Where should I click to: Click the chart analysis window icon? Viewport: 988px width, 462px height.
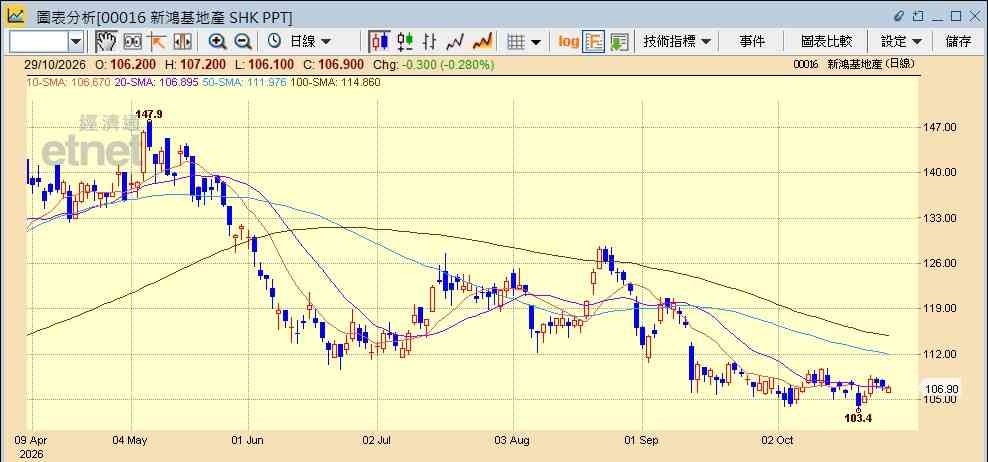(16, 16)
